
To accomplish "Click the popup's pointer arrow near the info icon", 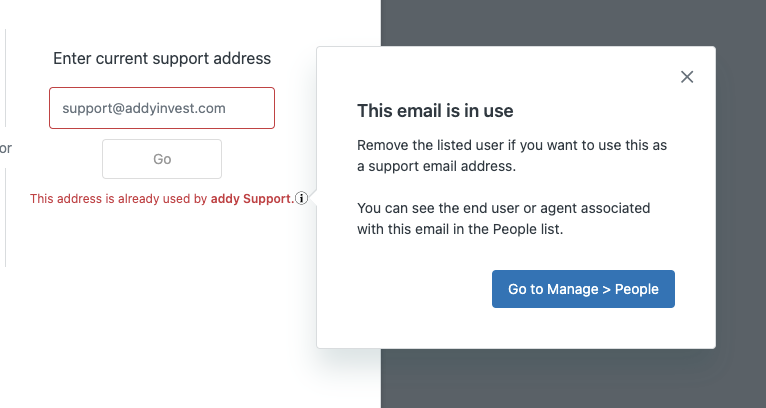I will tap(313, 198).
